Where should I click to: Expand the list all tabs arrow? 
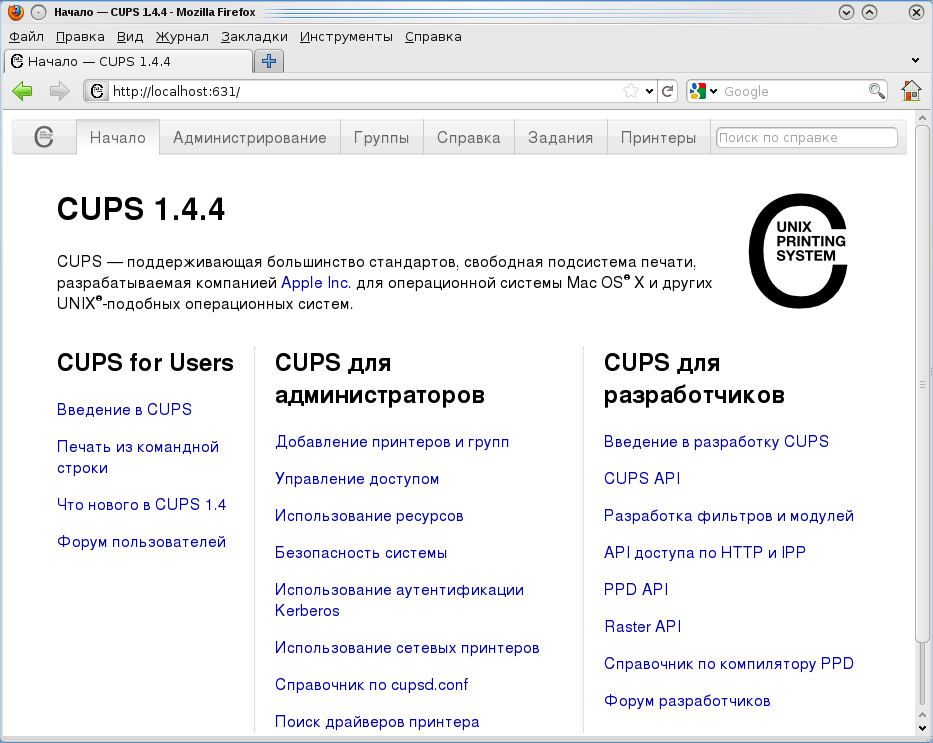click(915, 61)
